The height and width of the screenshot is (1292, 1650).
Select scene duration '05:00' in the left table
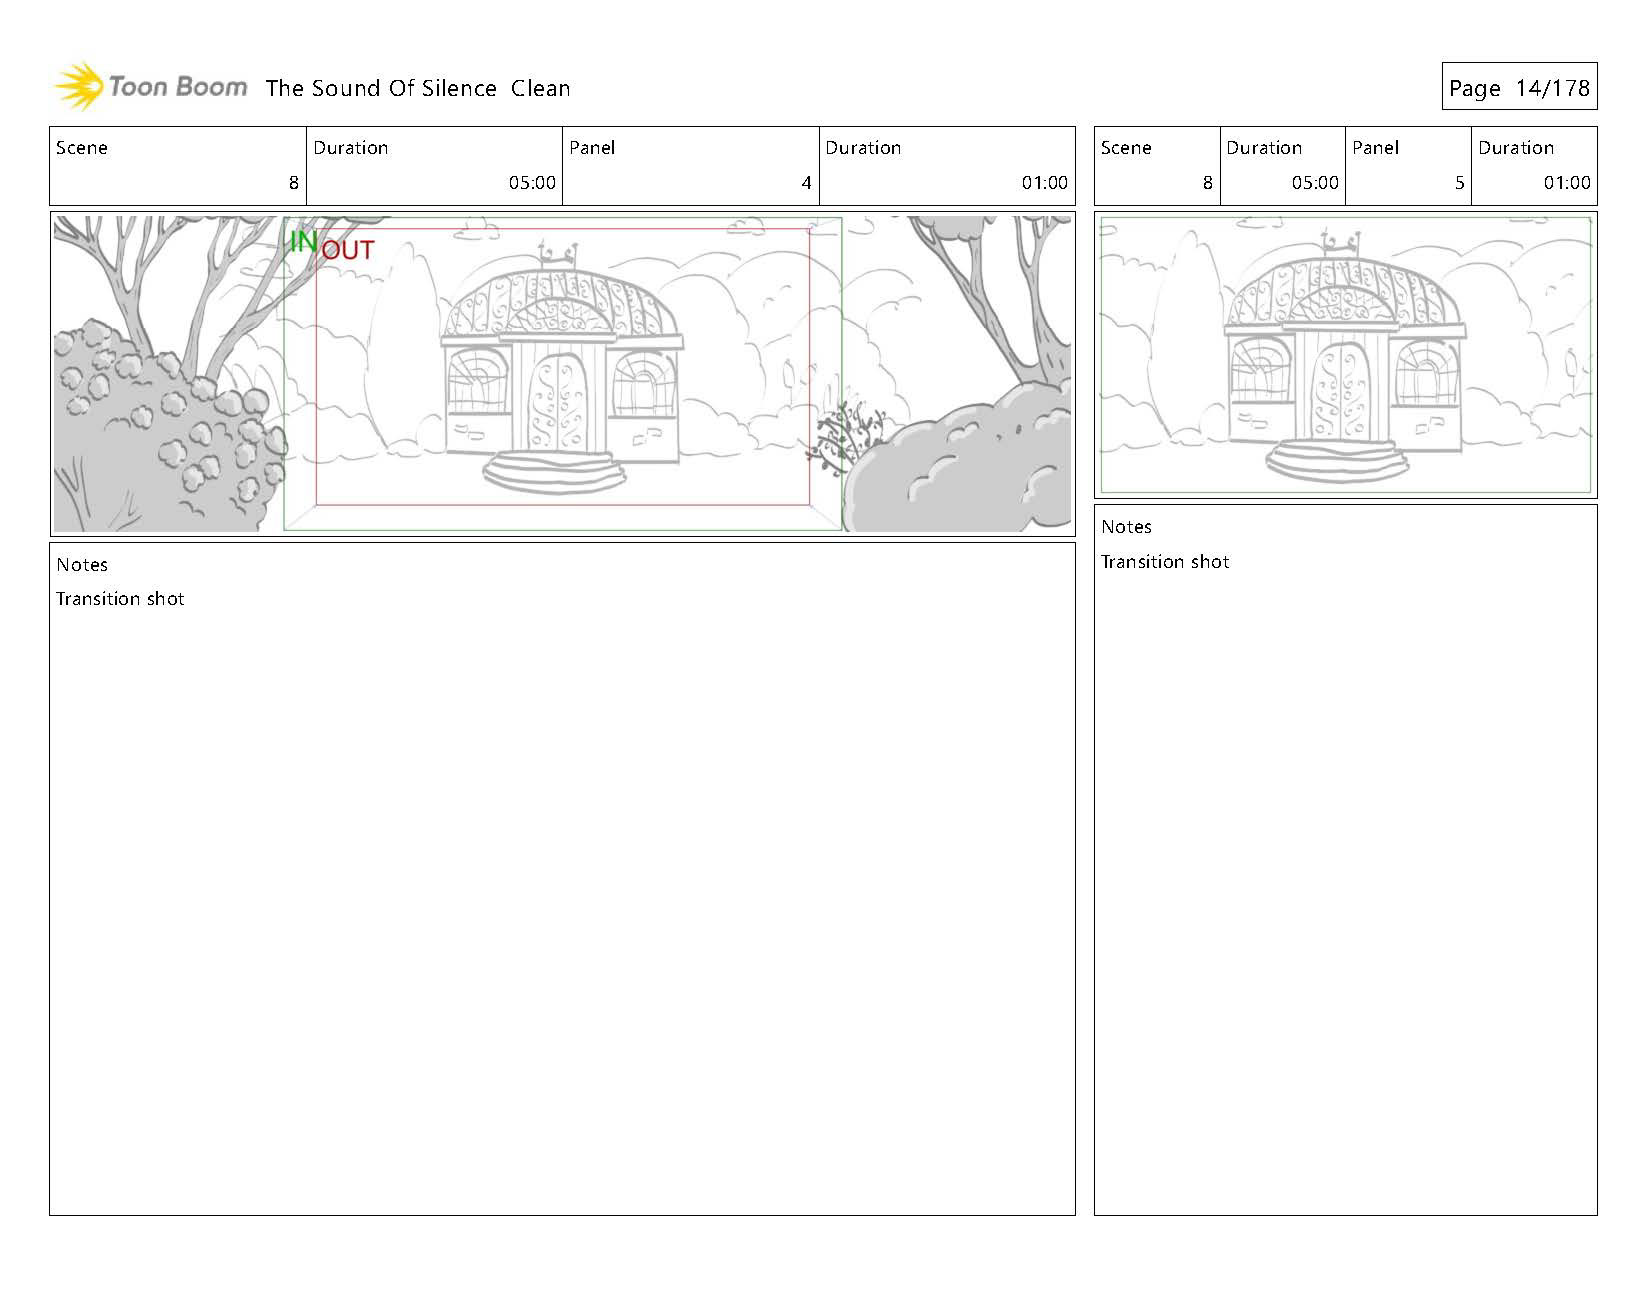[x=532, y=183]
